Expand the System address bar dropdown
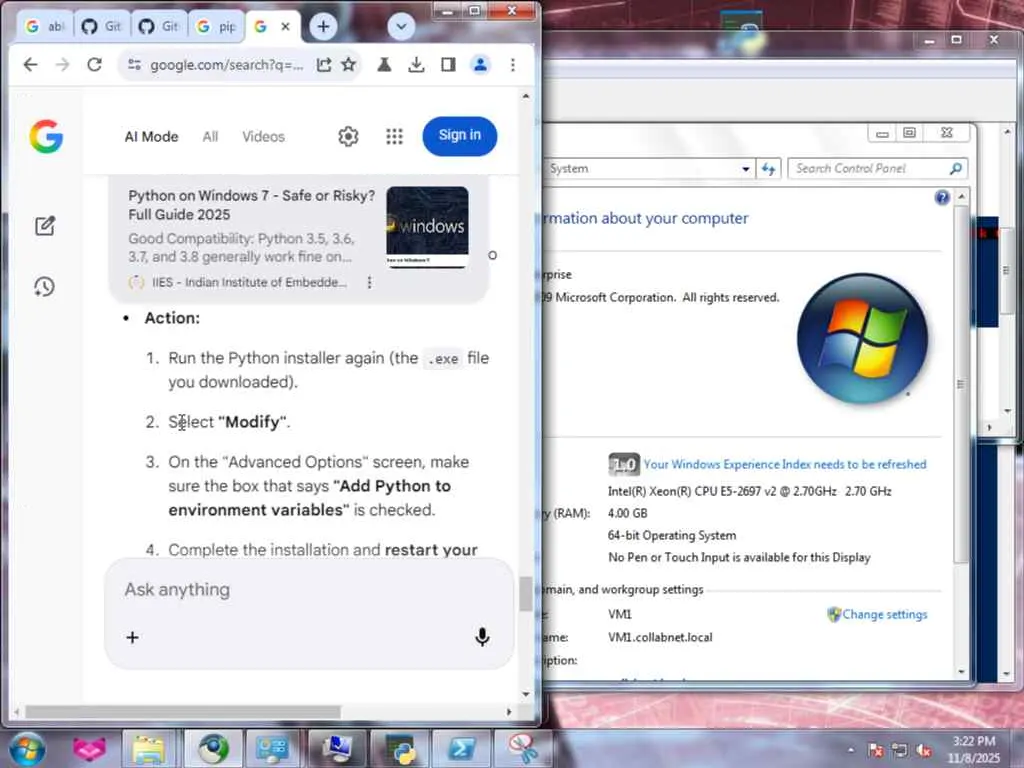This screenshot has height=768, width=1024. 745,168
